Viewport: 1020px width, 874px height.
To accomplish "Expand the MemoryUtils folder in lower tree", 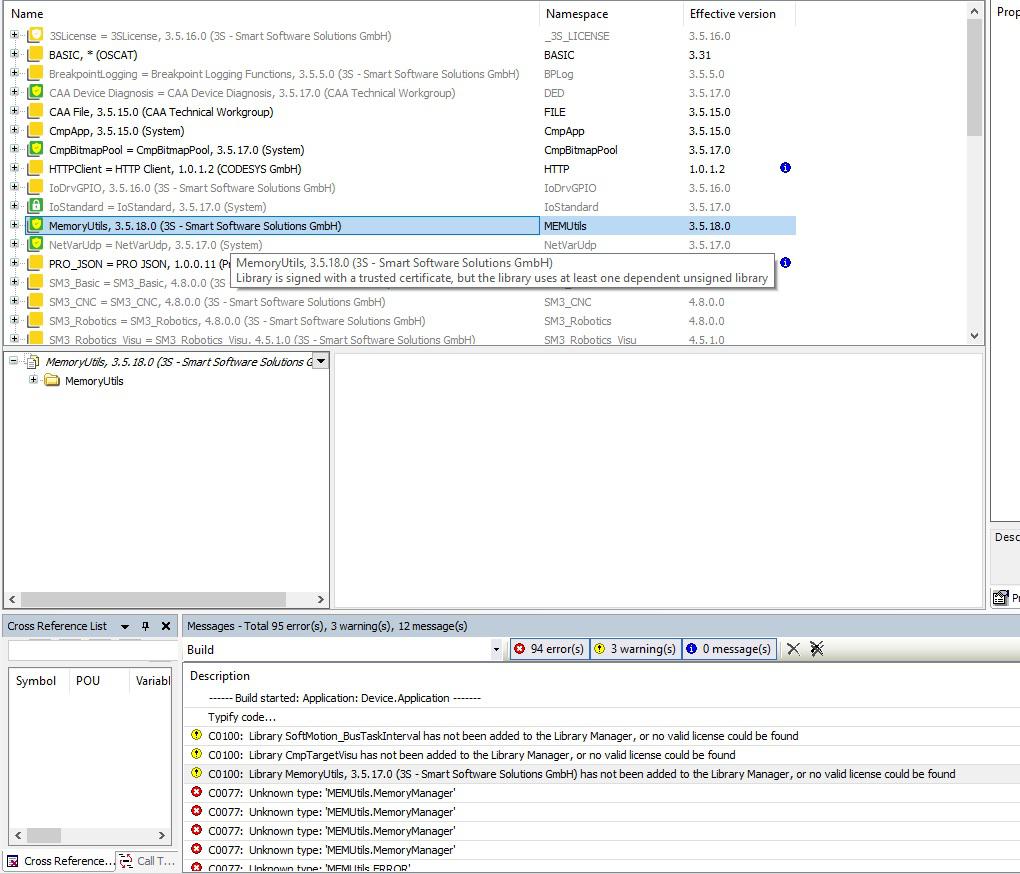I will [34, 381].
